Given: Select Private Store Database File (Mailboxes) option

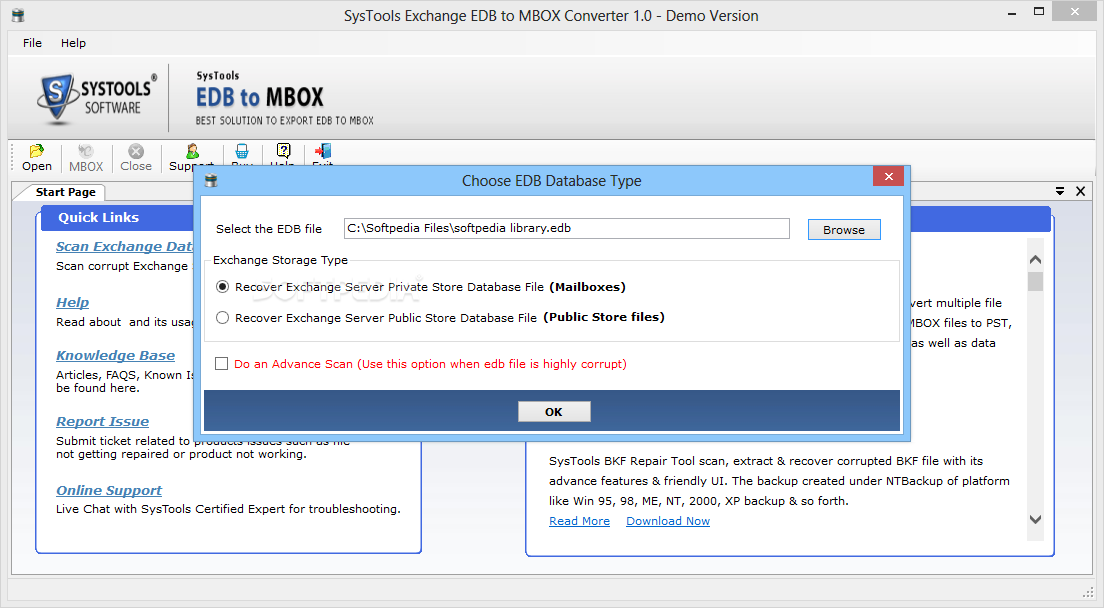Looking at the screenshot, I should [x=222, y=286].
